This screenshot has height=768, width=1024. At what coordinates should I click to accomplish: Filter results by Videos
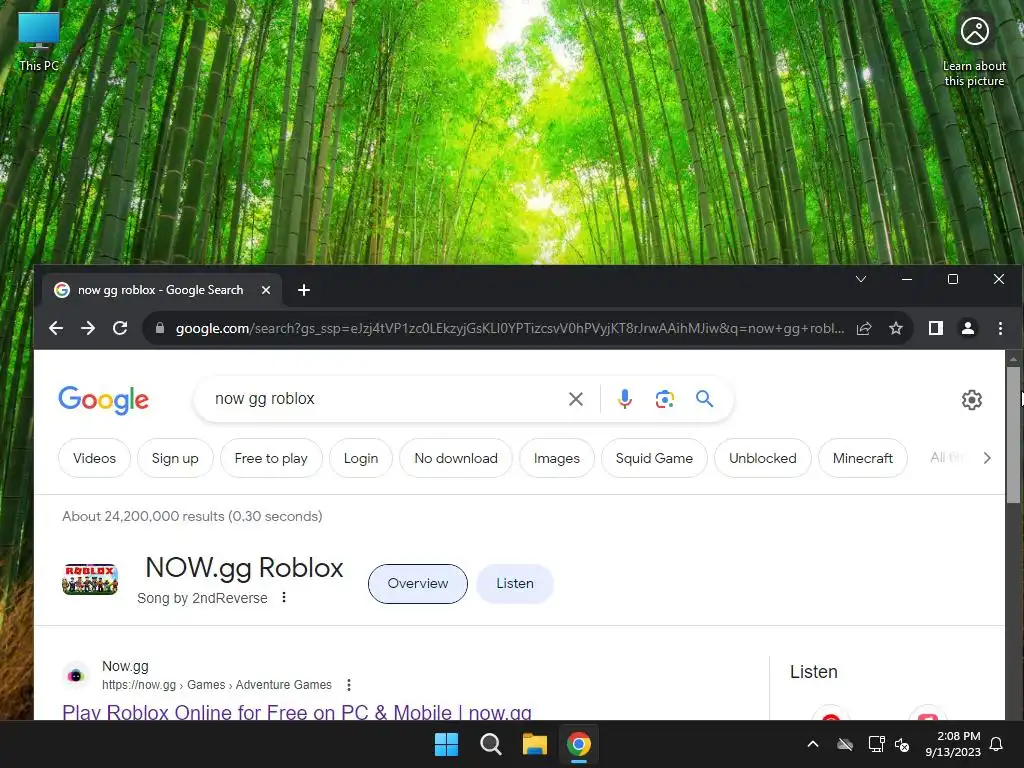point(94,458)
